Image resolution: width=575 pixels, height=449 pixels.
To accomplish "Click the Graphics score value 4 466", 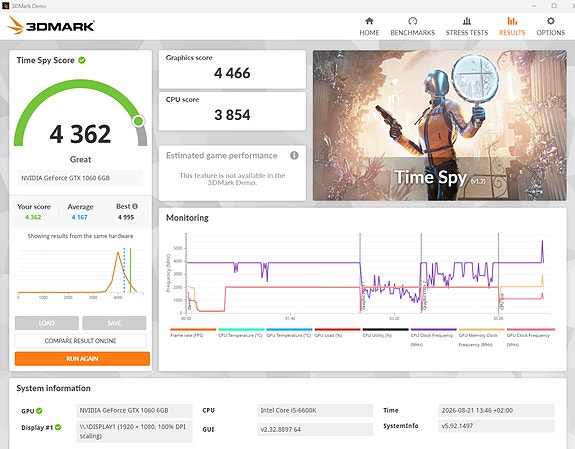I will click(x=232, y=73).
